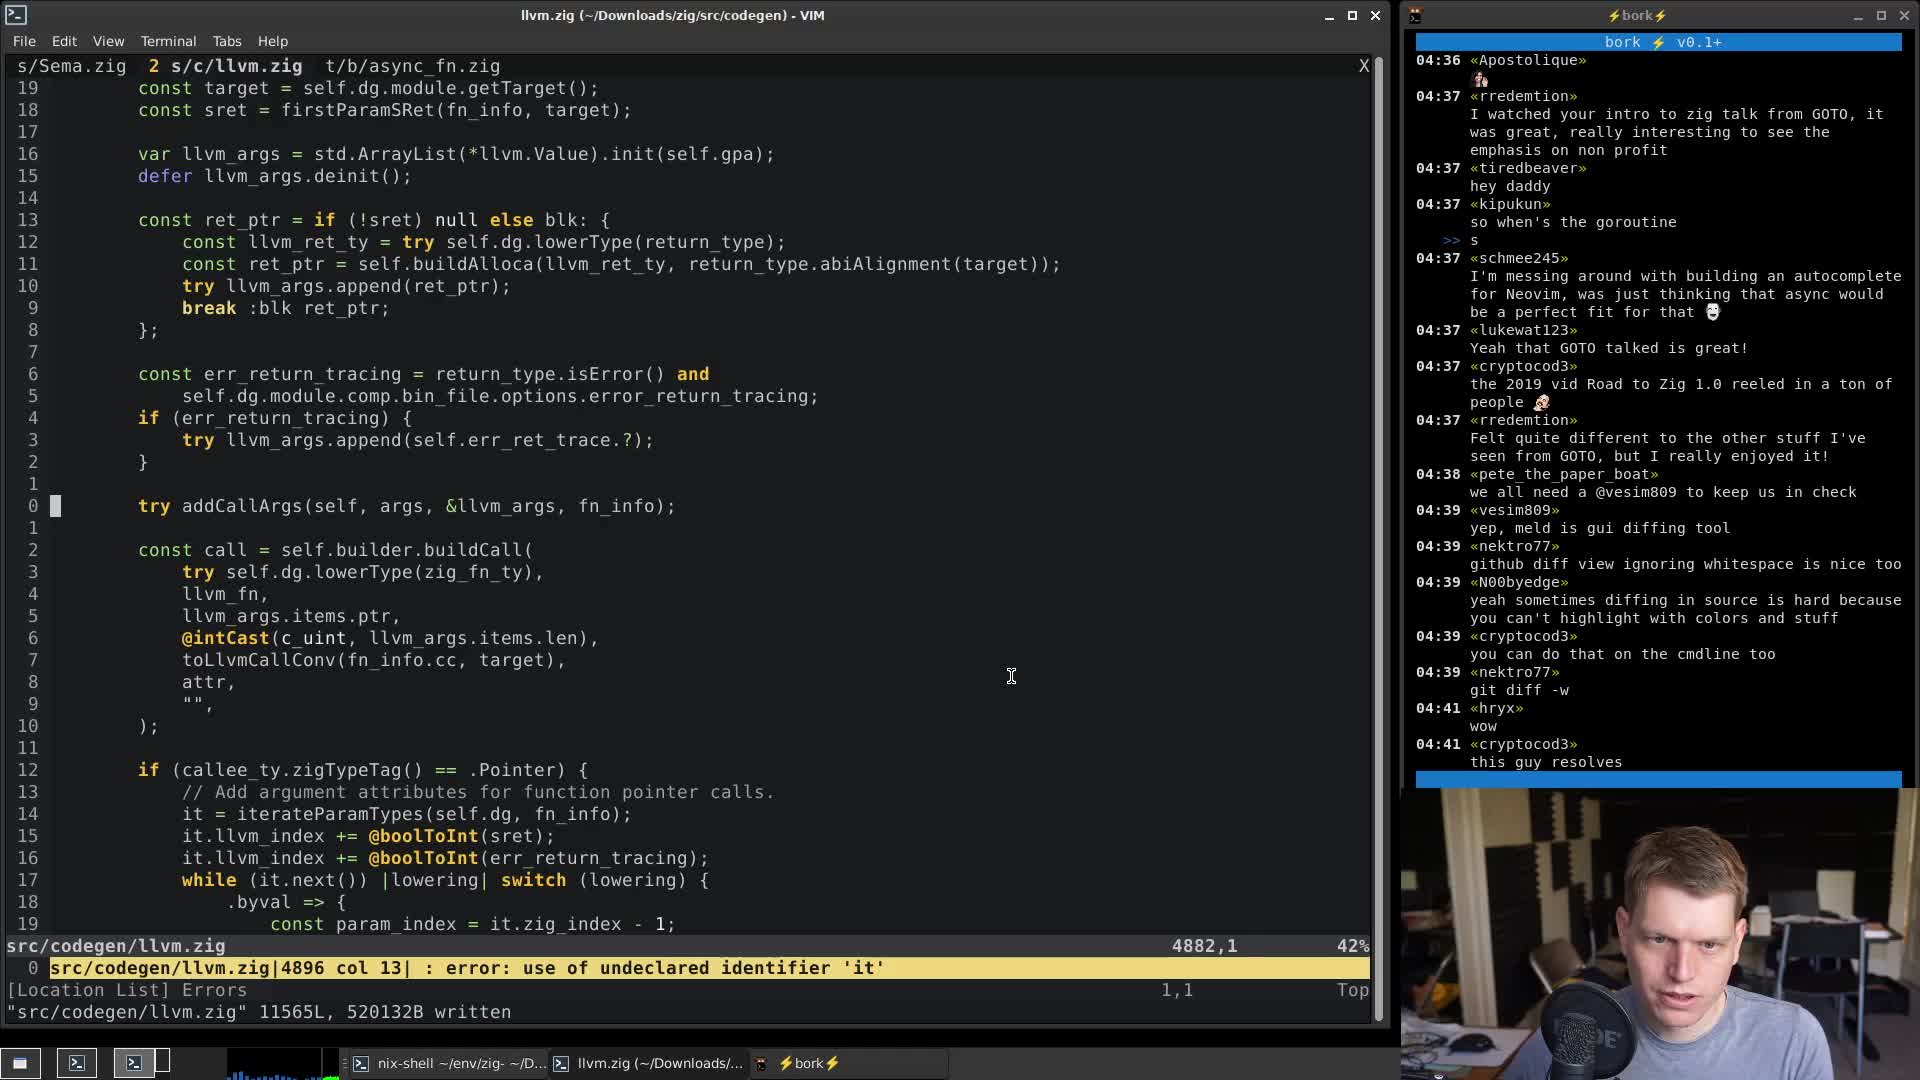1920x1080 pixels.
Task: Click the «pete_the_paper_boat» username in chat
Action: [x=1564, y=474]
